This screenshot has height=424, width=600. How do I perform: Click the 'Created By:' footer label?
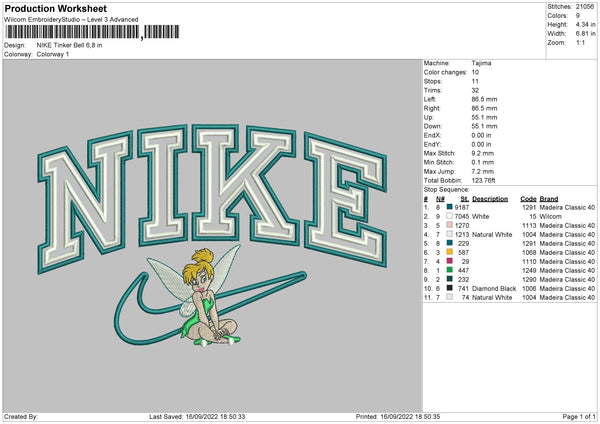(21, 416)
